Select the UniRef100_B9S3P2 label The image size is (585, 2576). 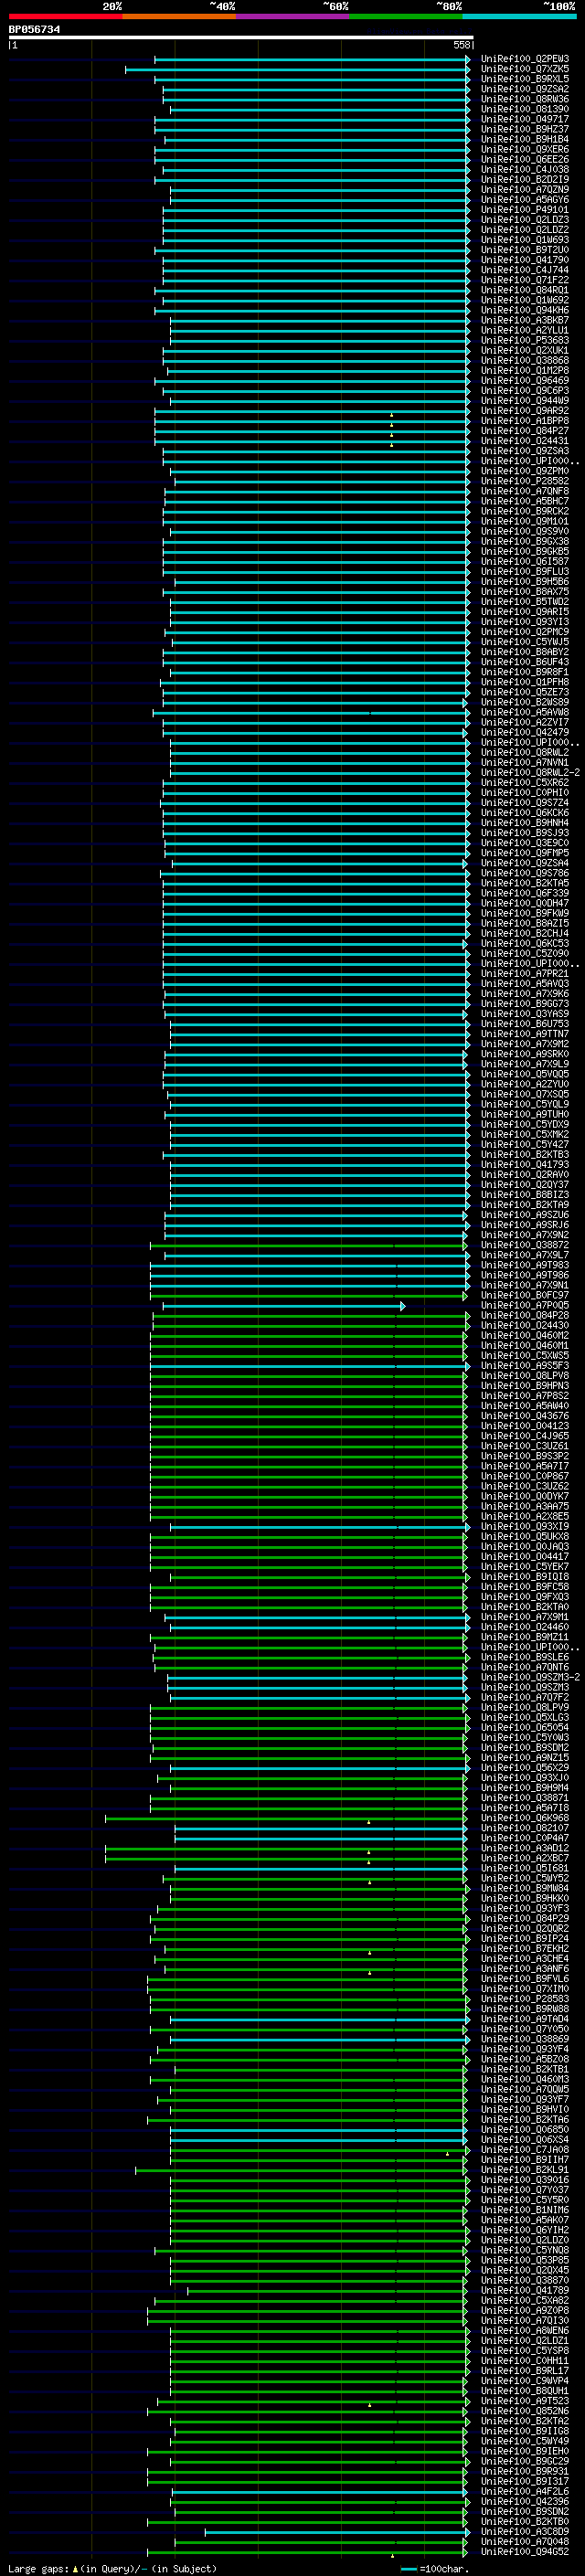click(525, 1456)
